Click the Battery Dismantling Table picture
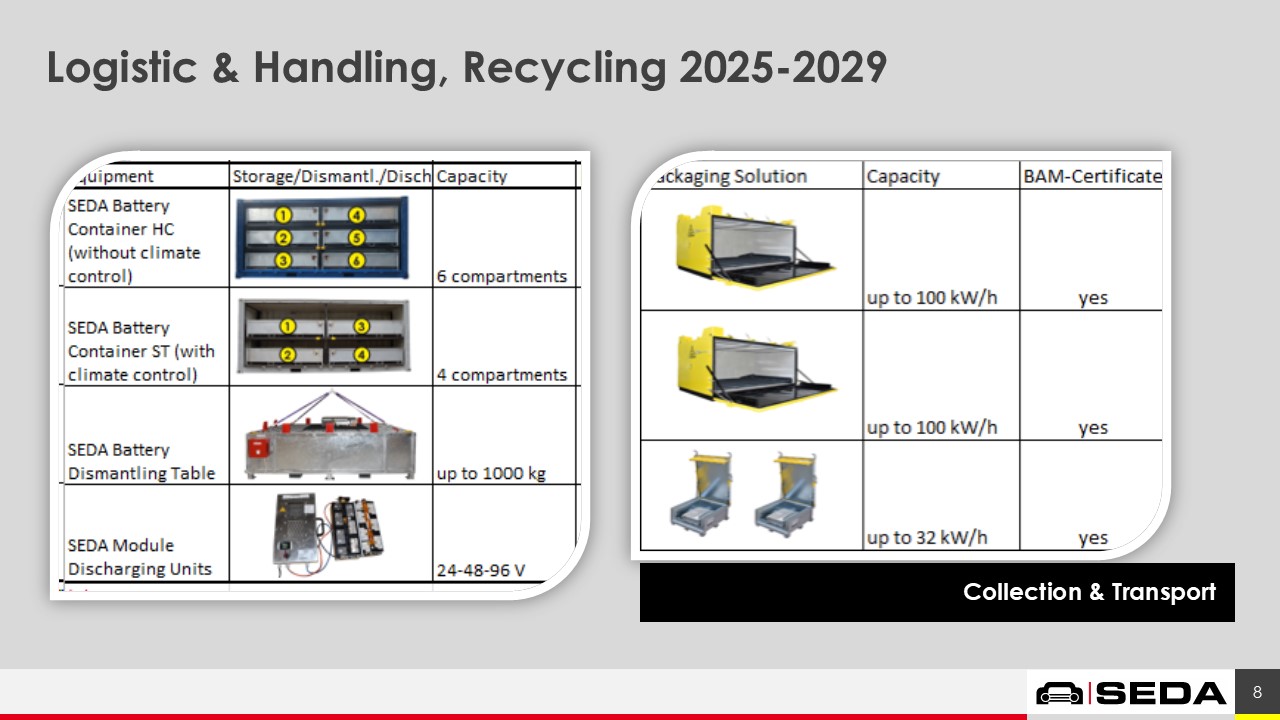Viewport: 1280px width, 720px height. point(330,436)
